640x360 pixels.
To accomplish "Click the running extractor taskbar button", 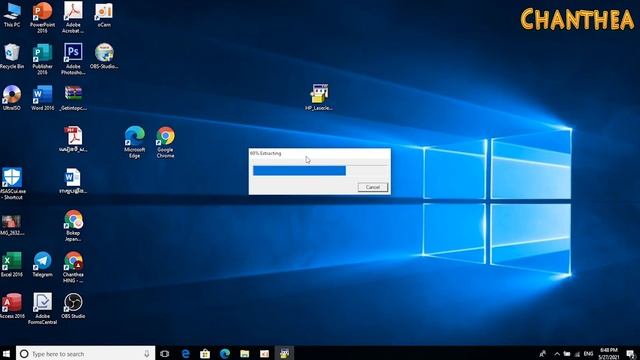I will point(284,353).
